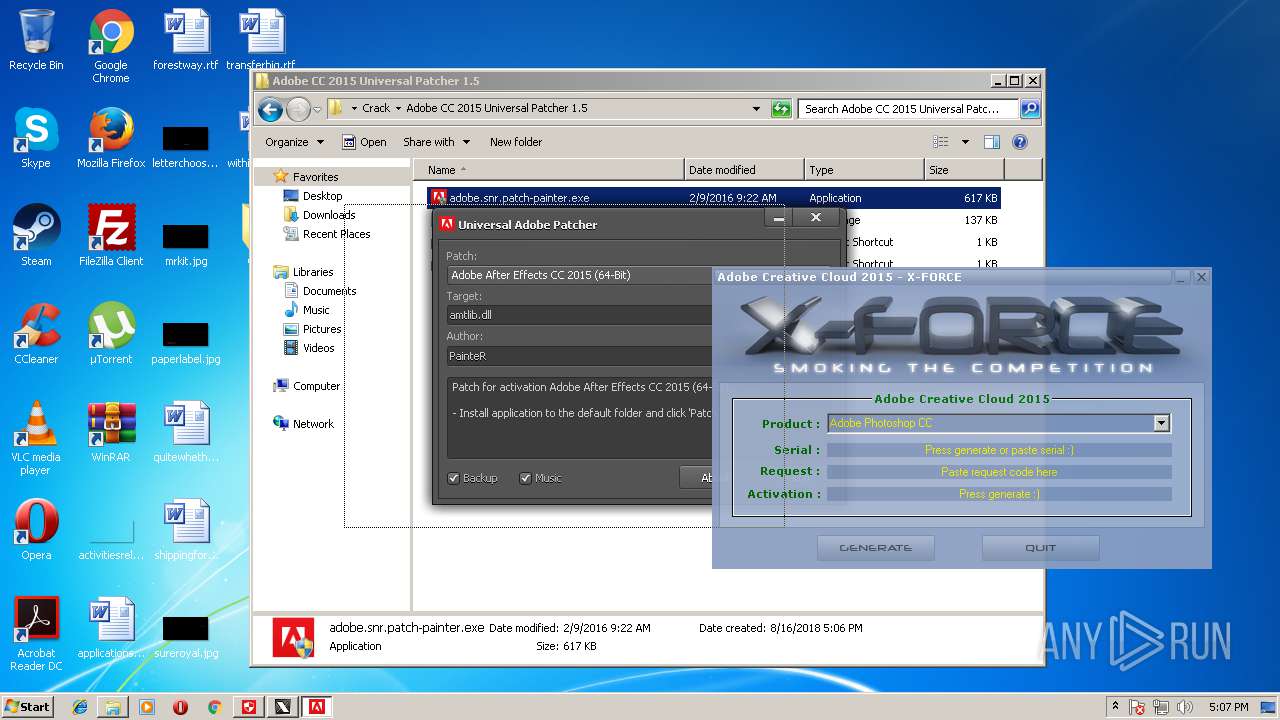Toggle the Backup checkbox in patcher

tap(454, 478)
